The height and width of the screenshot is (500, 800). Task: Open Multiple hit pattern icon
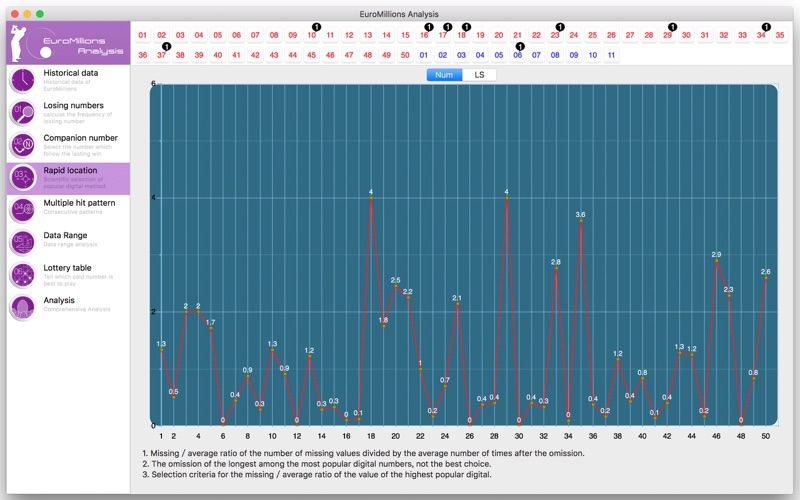point(23,210)
